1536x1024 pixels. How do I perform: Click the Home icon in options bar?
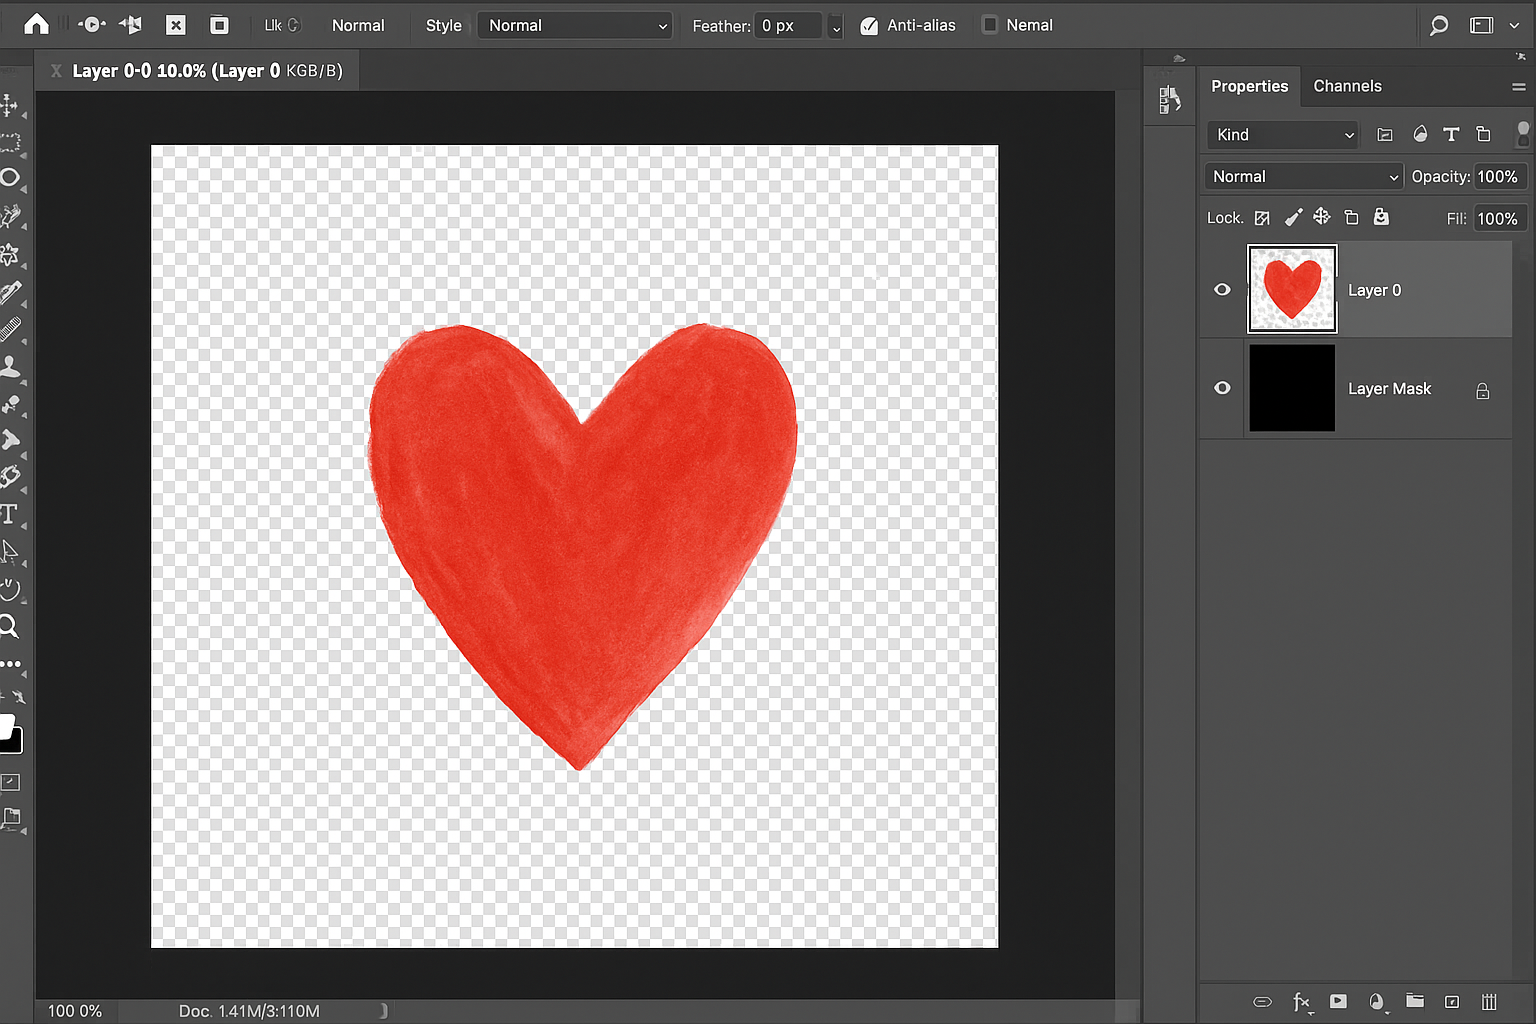click(x=36, y=25)
